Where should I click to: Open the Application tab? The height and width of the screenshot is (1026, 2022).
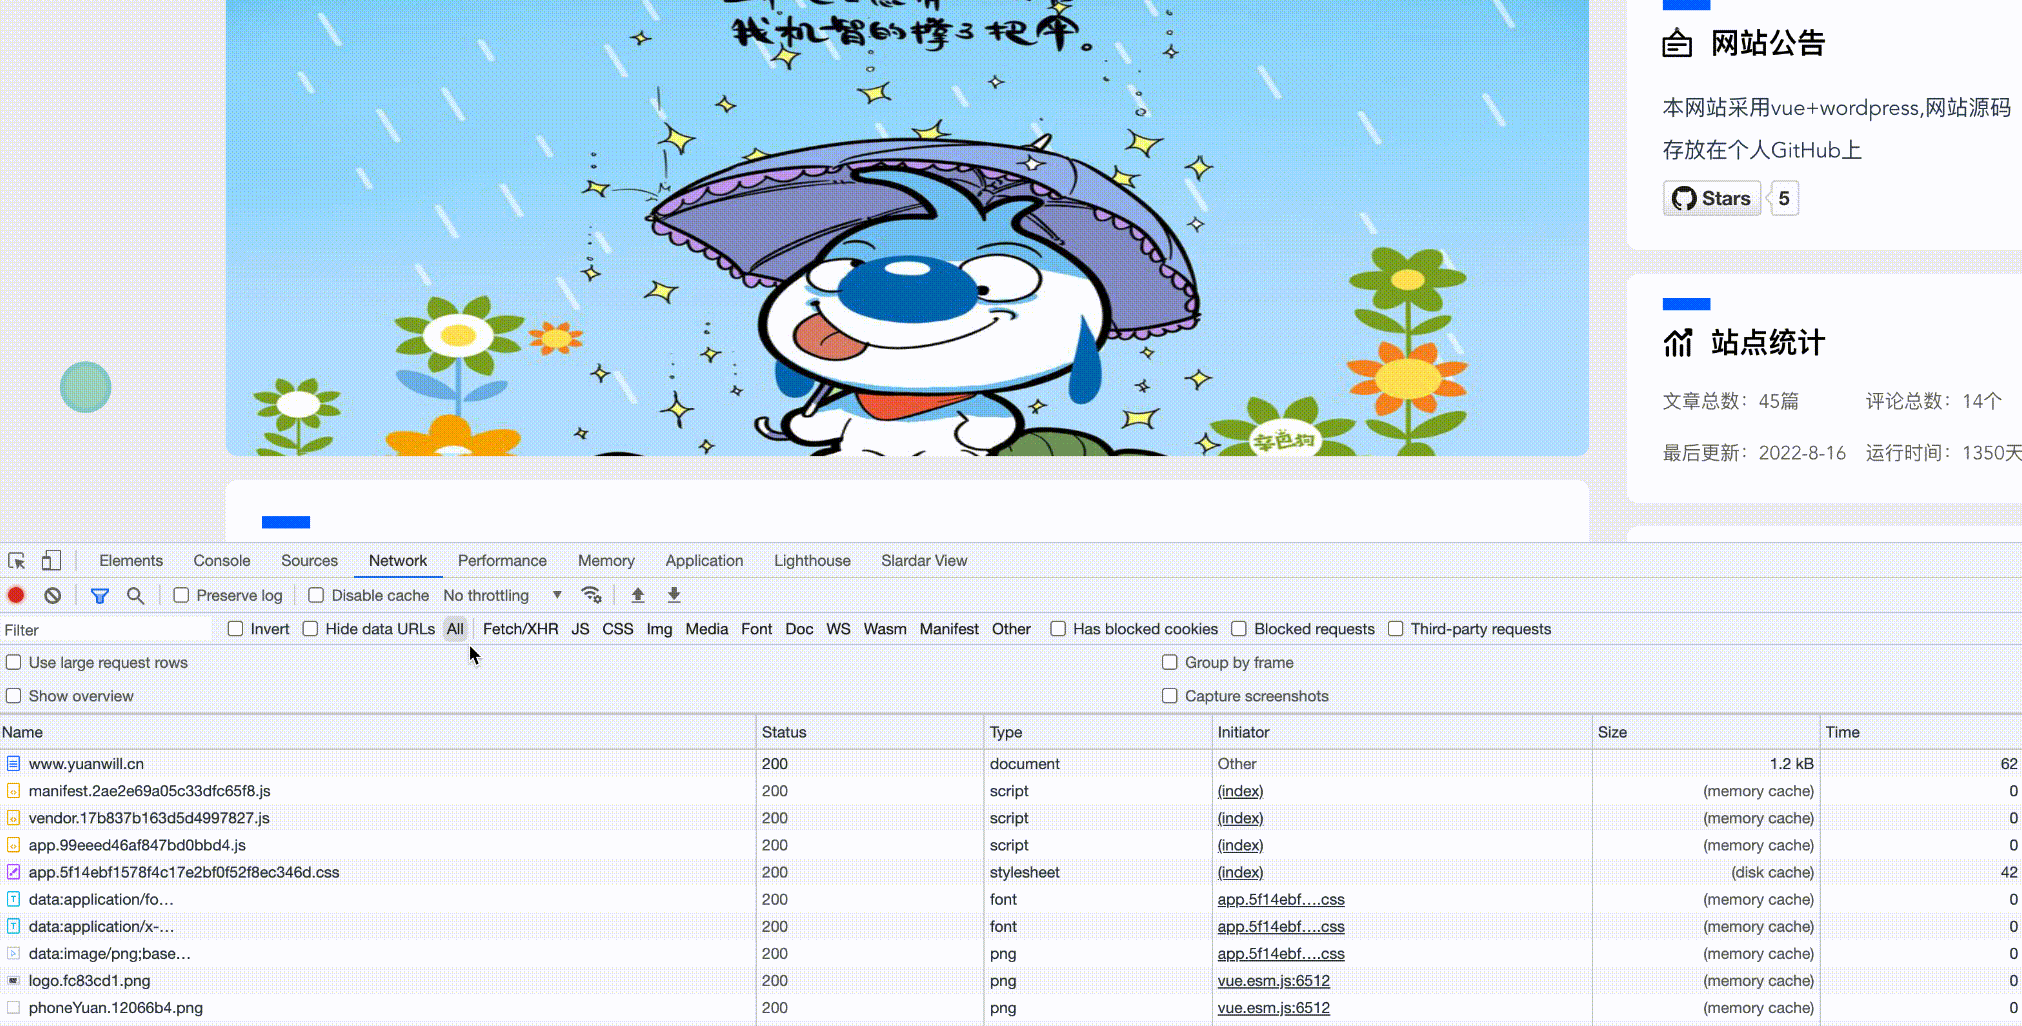[x=704, y=561]
